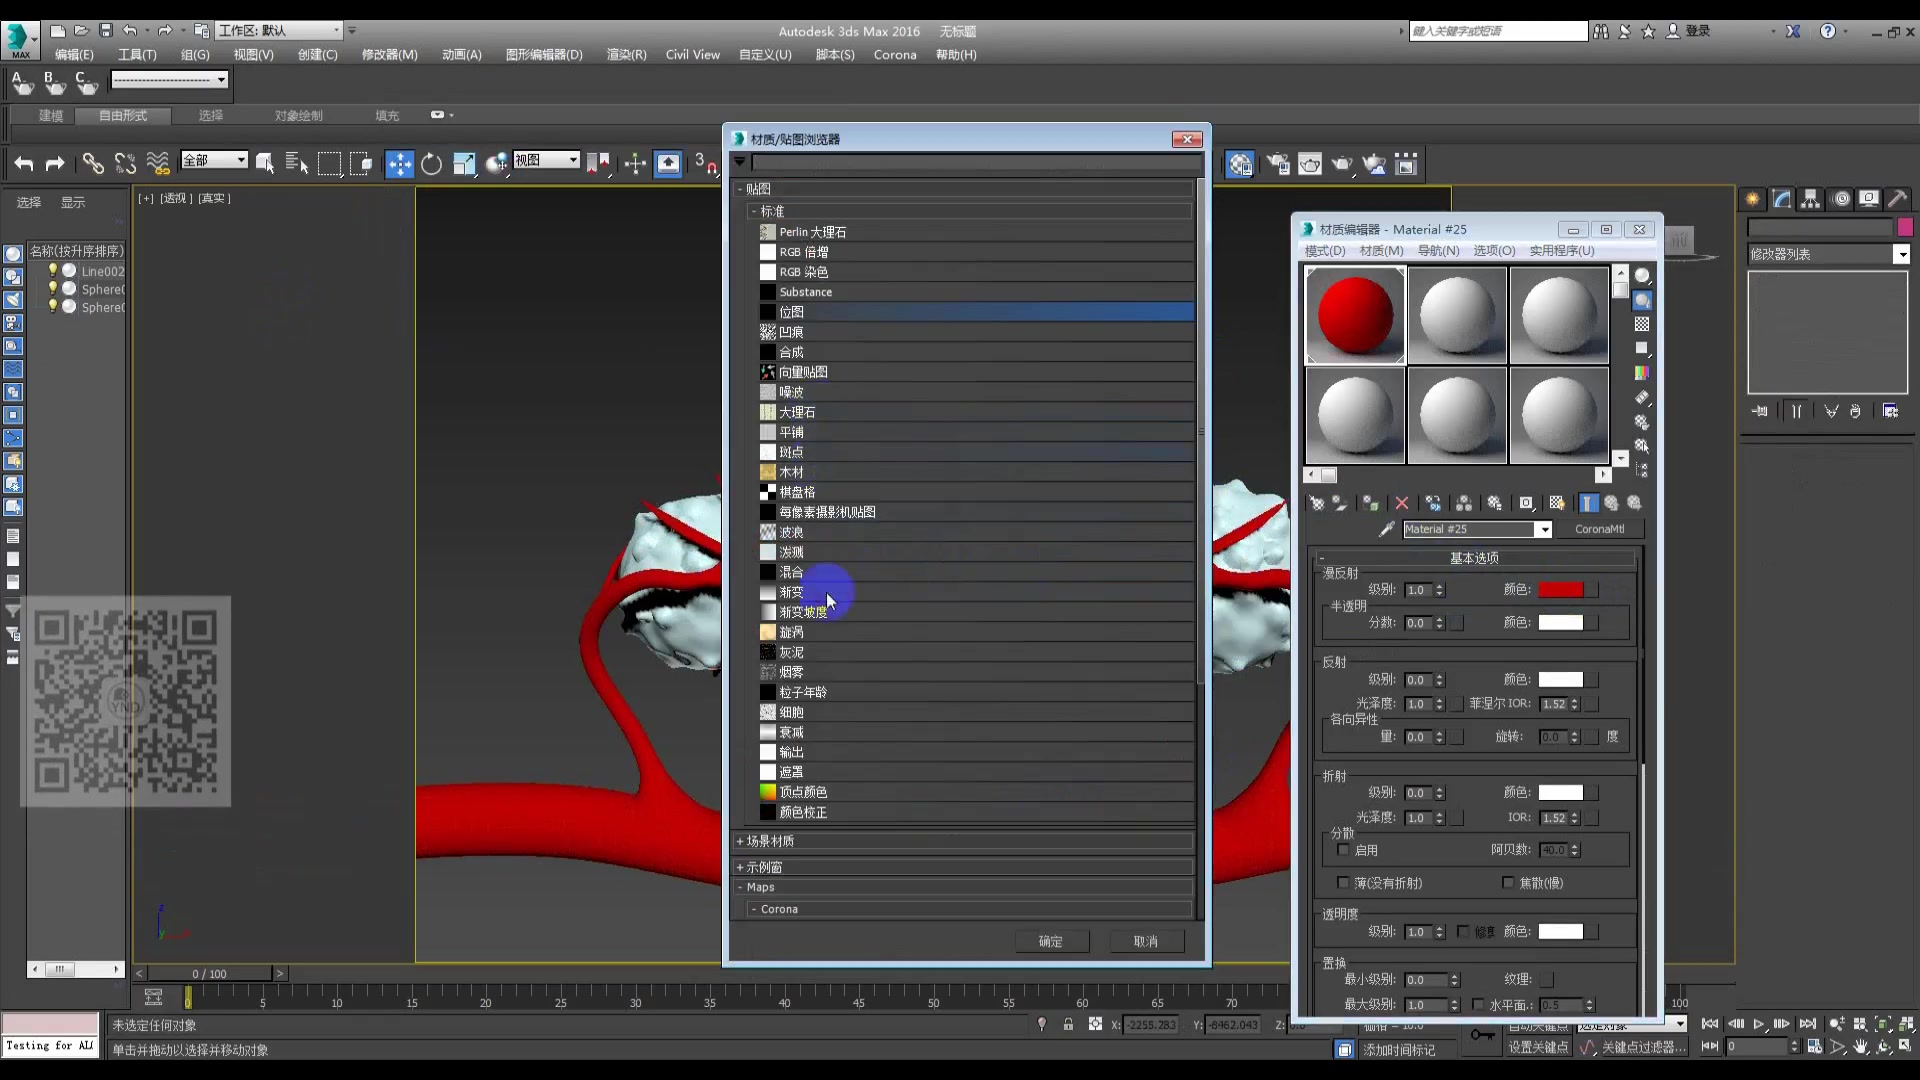Open the 导航(N) menu in material editor

click(1438, 251)
